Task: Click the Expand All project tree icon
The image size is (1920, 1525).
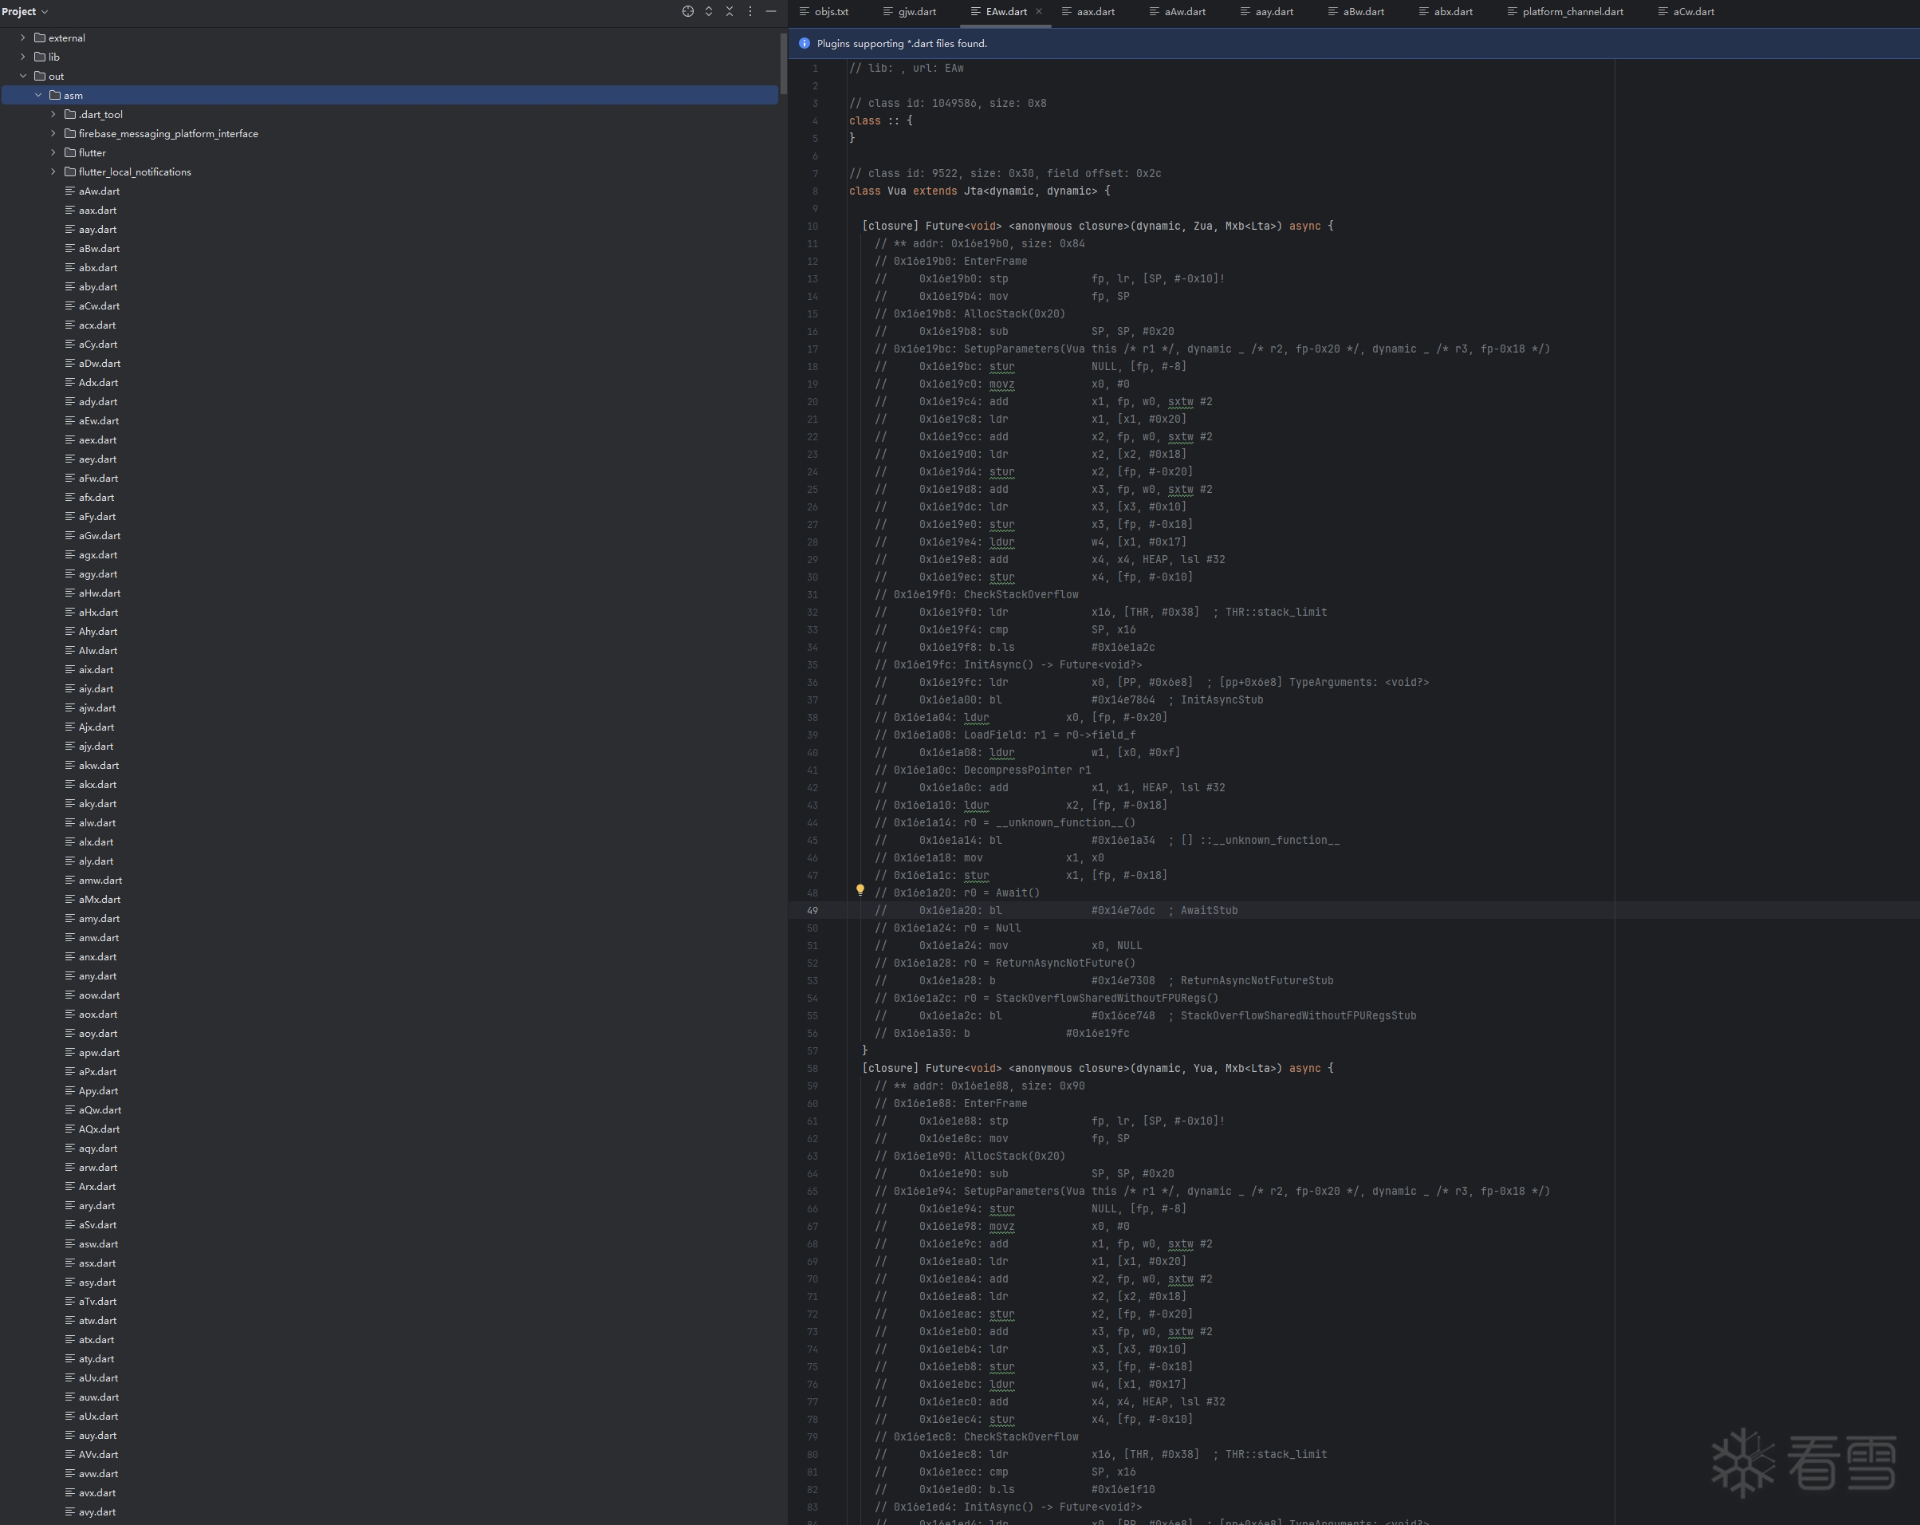Action: 708,11
